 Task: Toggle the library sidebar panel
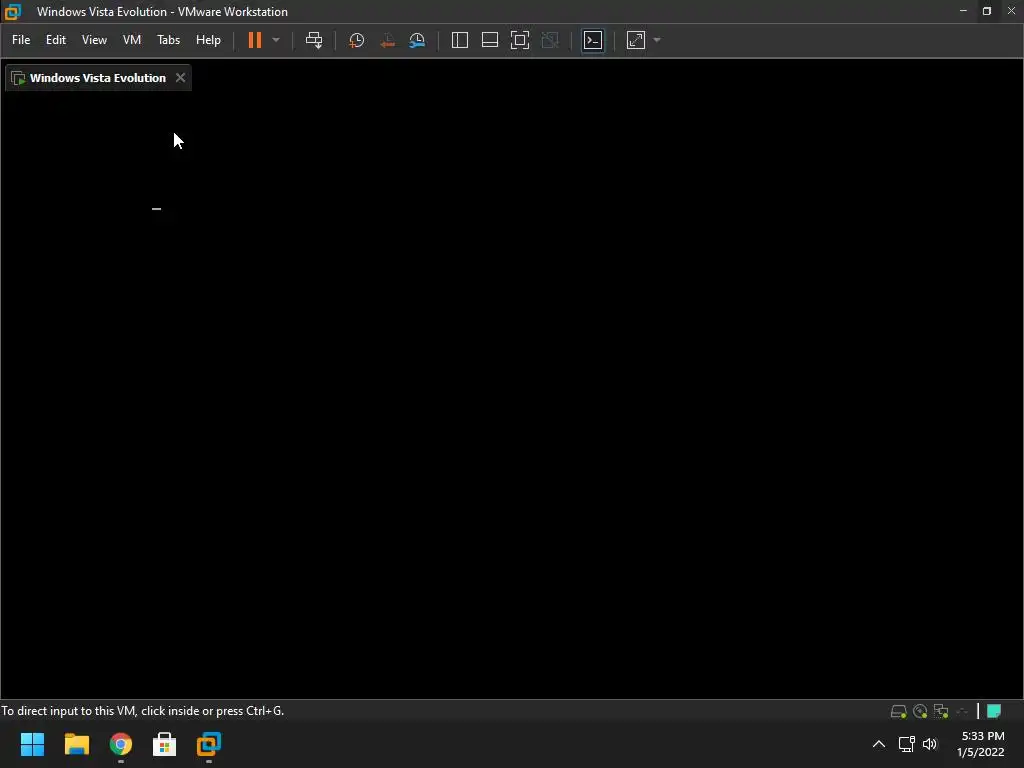coord(460,40)
